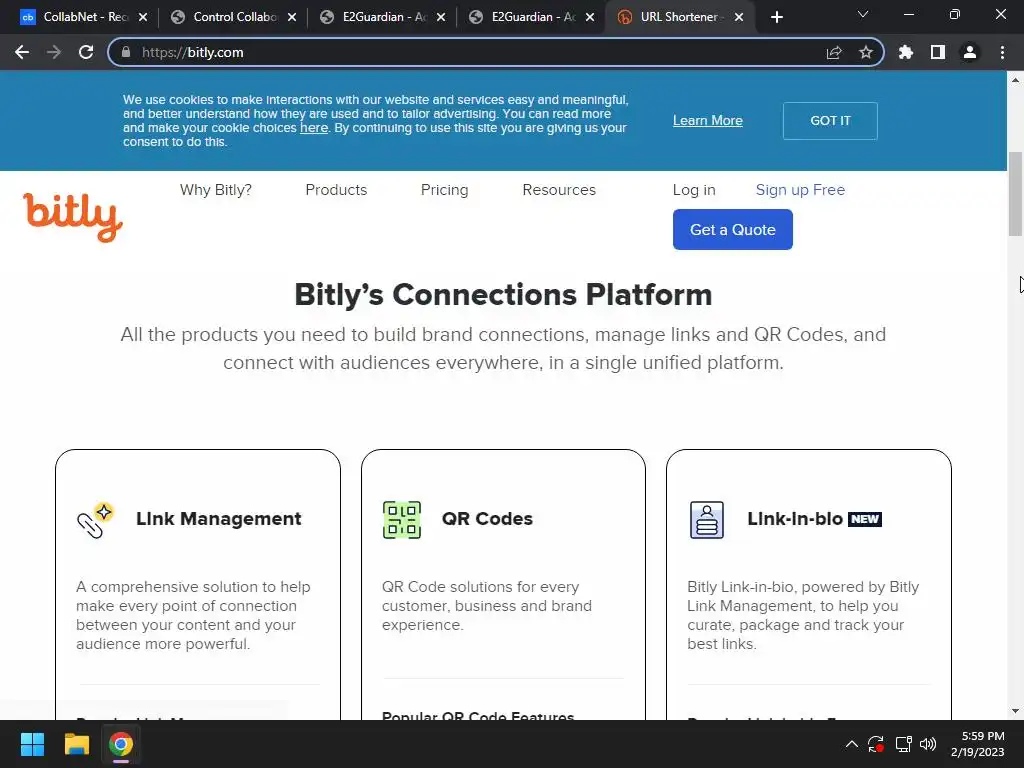Reload the bitly.com page
This screenshot has height=768, width=1024.
[x=86, y=52]
